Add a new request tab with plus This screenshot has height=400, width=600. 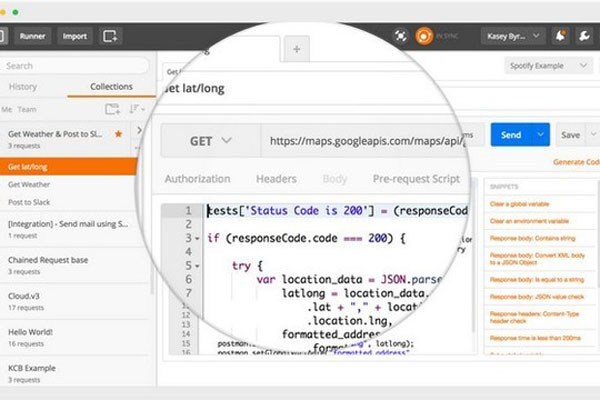pyautogui.click(x=295, y=48)
